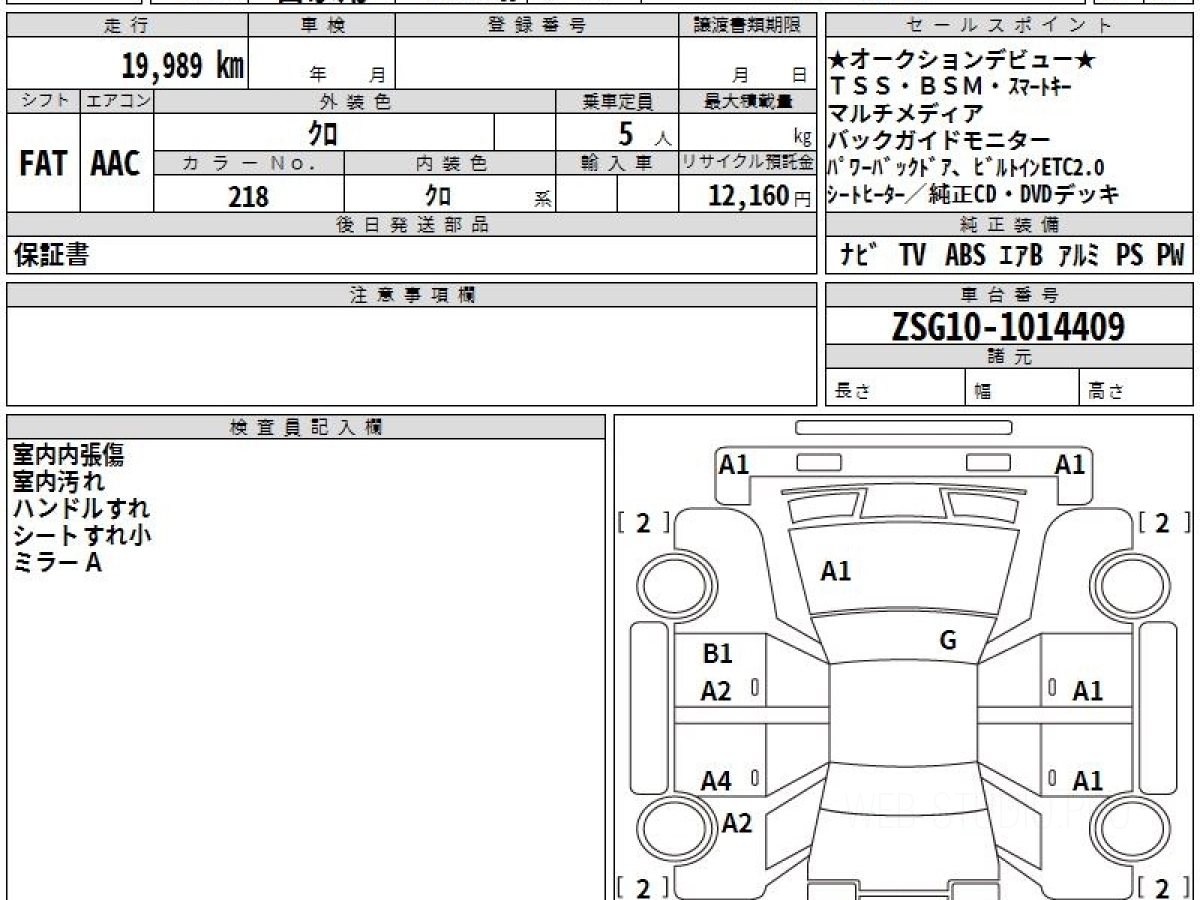Click the ミラーA inspector note

(58, 563)
